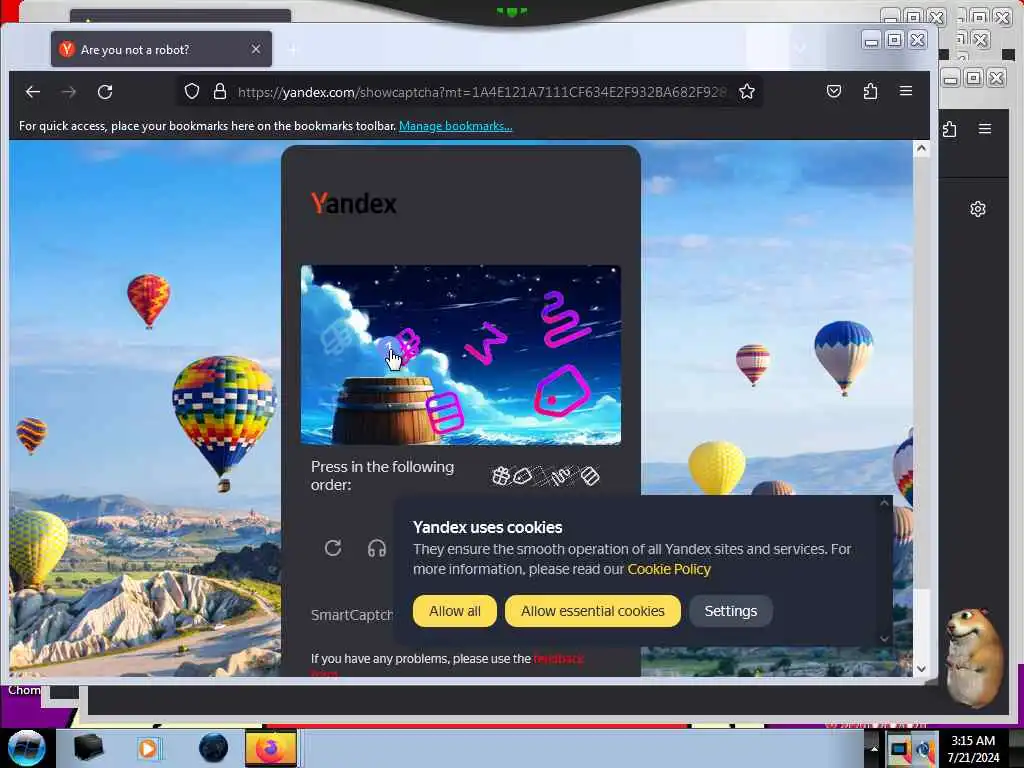
Task: Click Allow essential cookies button
Action: tap(592, 611)
